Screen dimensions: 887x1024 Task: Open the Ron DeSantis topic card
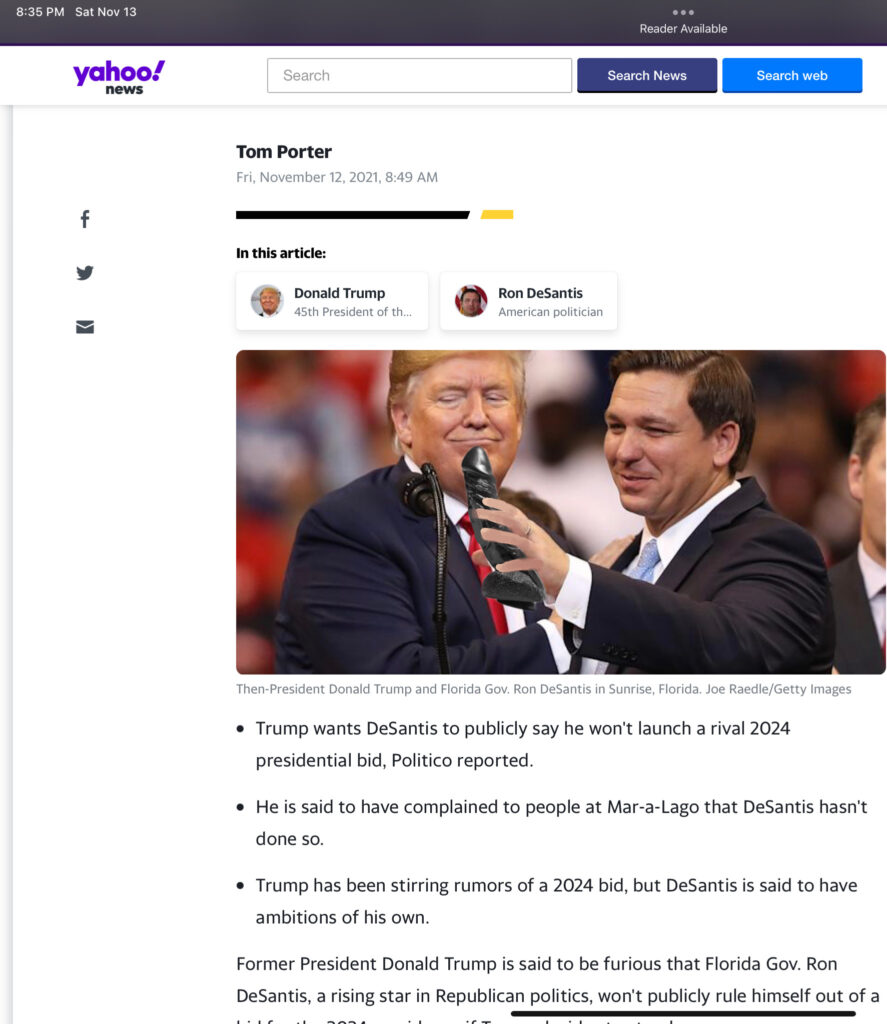click(x=528, y=301)
